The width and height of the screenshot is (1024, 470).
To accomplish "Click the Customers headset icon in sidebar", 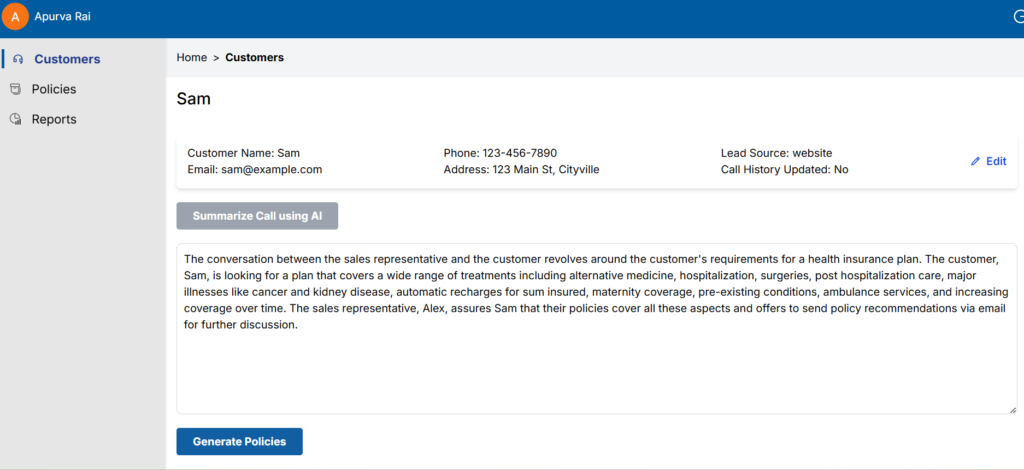I will pos(18,59).
